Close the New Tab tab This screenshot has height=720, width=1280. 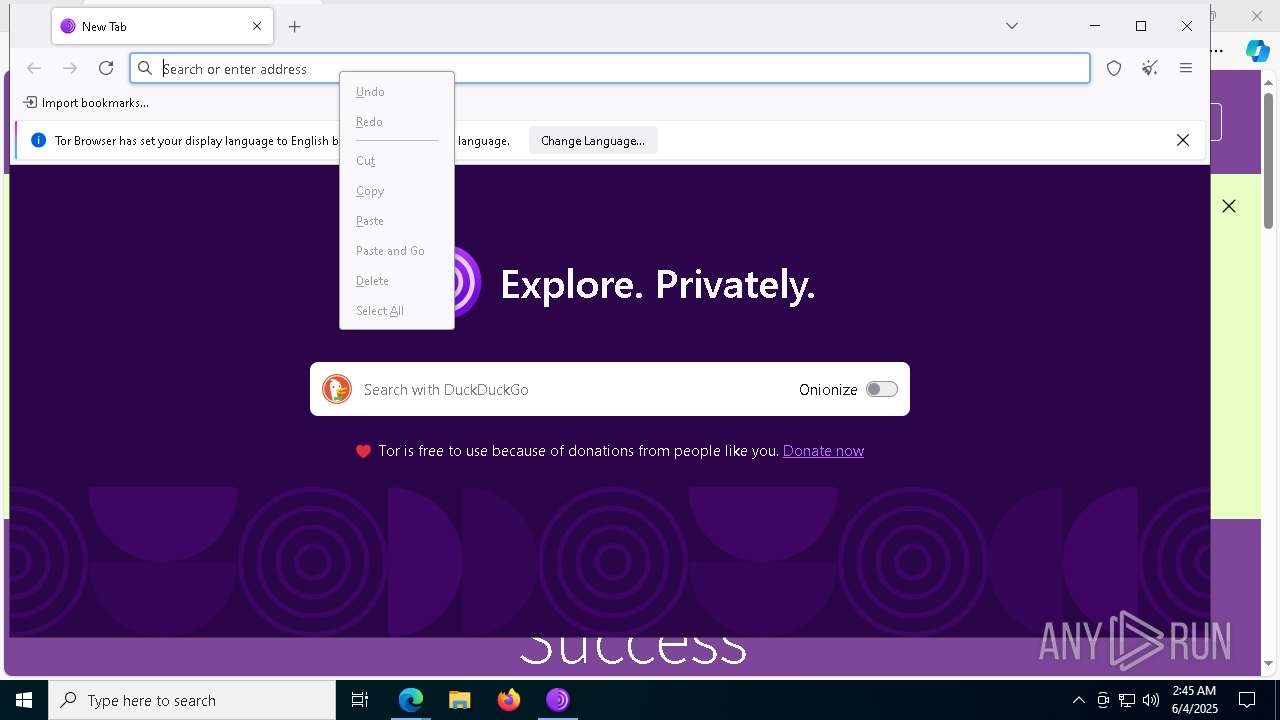tap(256, 27)
